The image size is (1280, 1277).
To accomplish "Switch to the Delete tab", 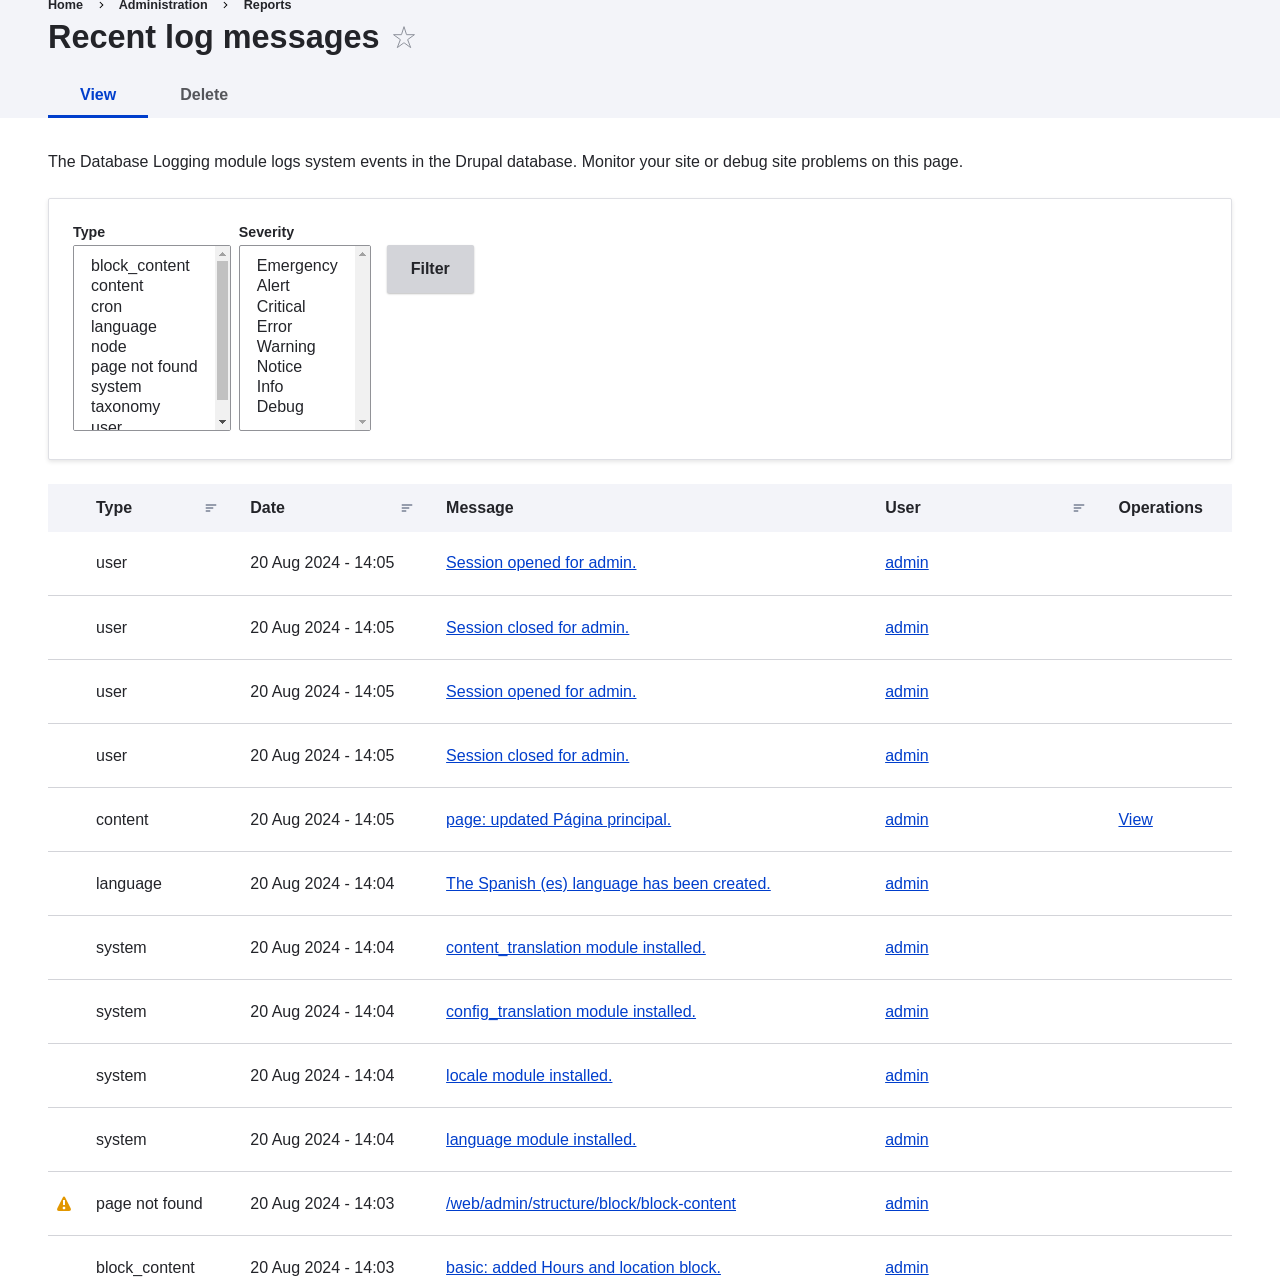I will pos(204,95).
